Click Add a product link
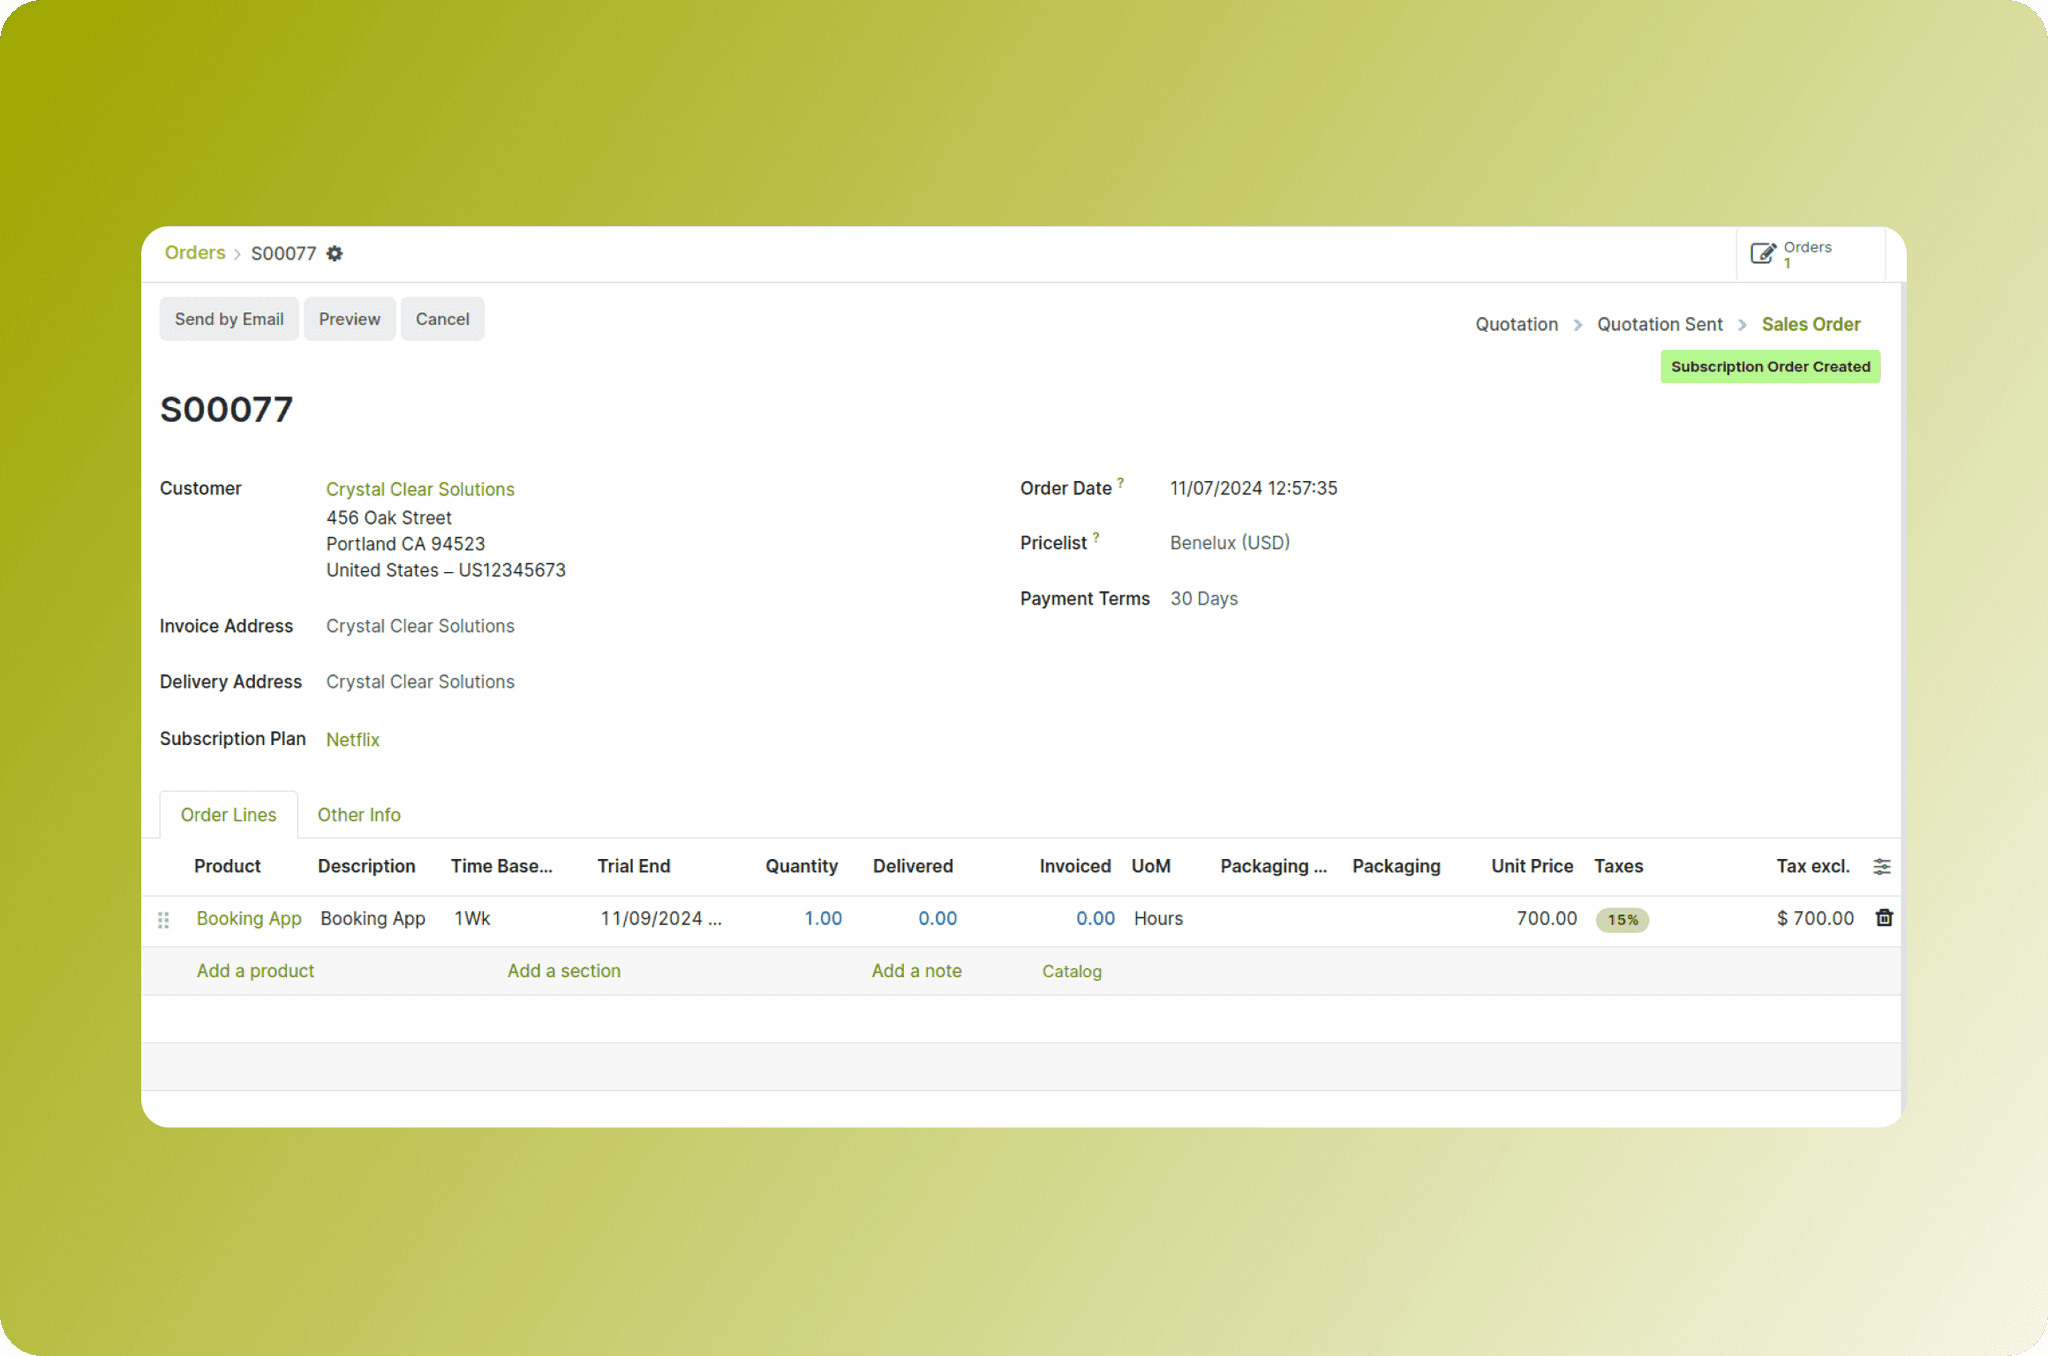This screenshot has height=1356, width=2048. 255,971
